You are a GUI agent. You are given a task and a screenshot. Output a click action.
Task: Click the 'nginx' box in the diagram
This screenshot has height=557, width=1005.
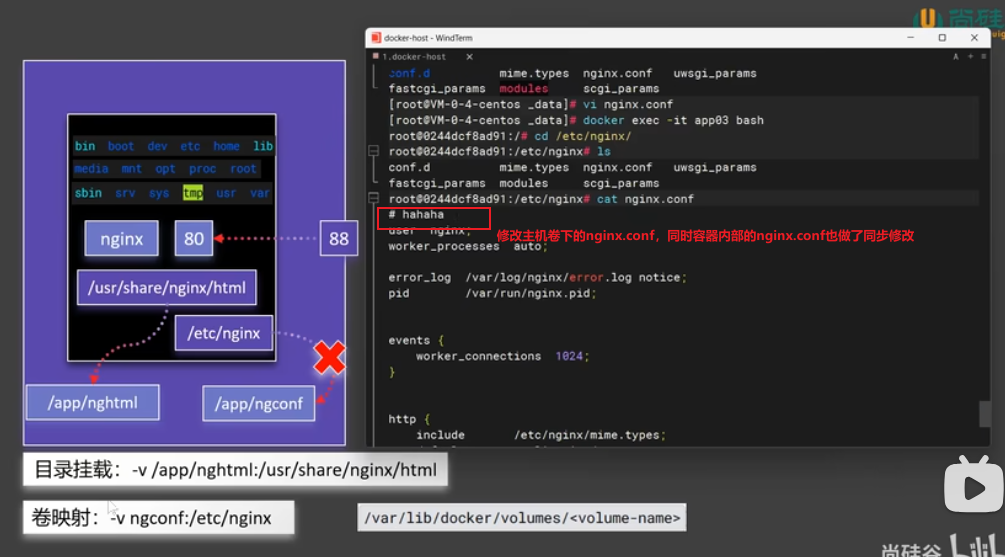click(x=121, y=238)
